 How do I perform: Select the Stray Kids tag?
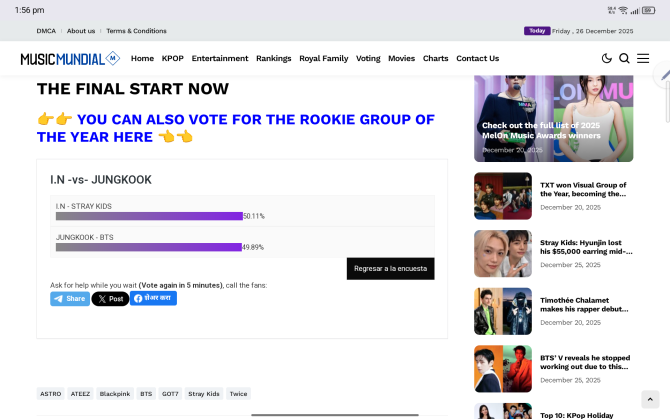(x=204, y=394)
